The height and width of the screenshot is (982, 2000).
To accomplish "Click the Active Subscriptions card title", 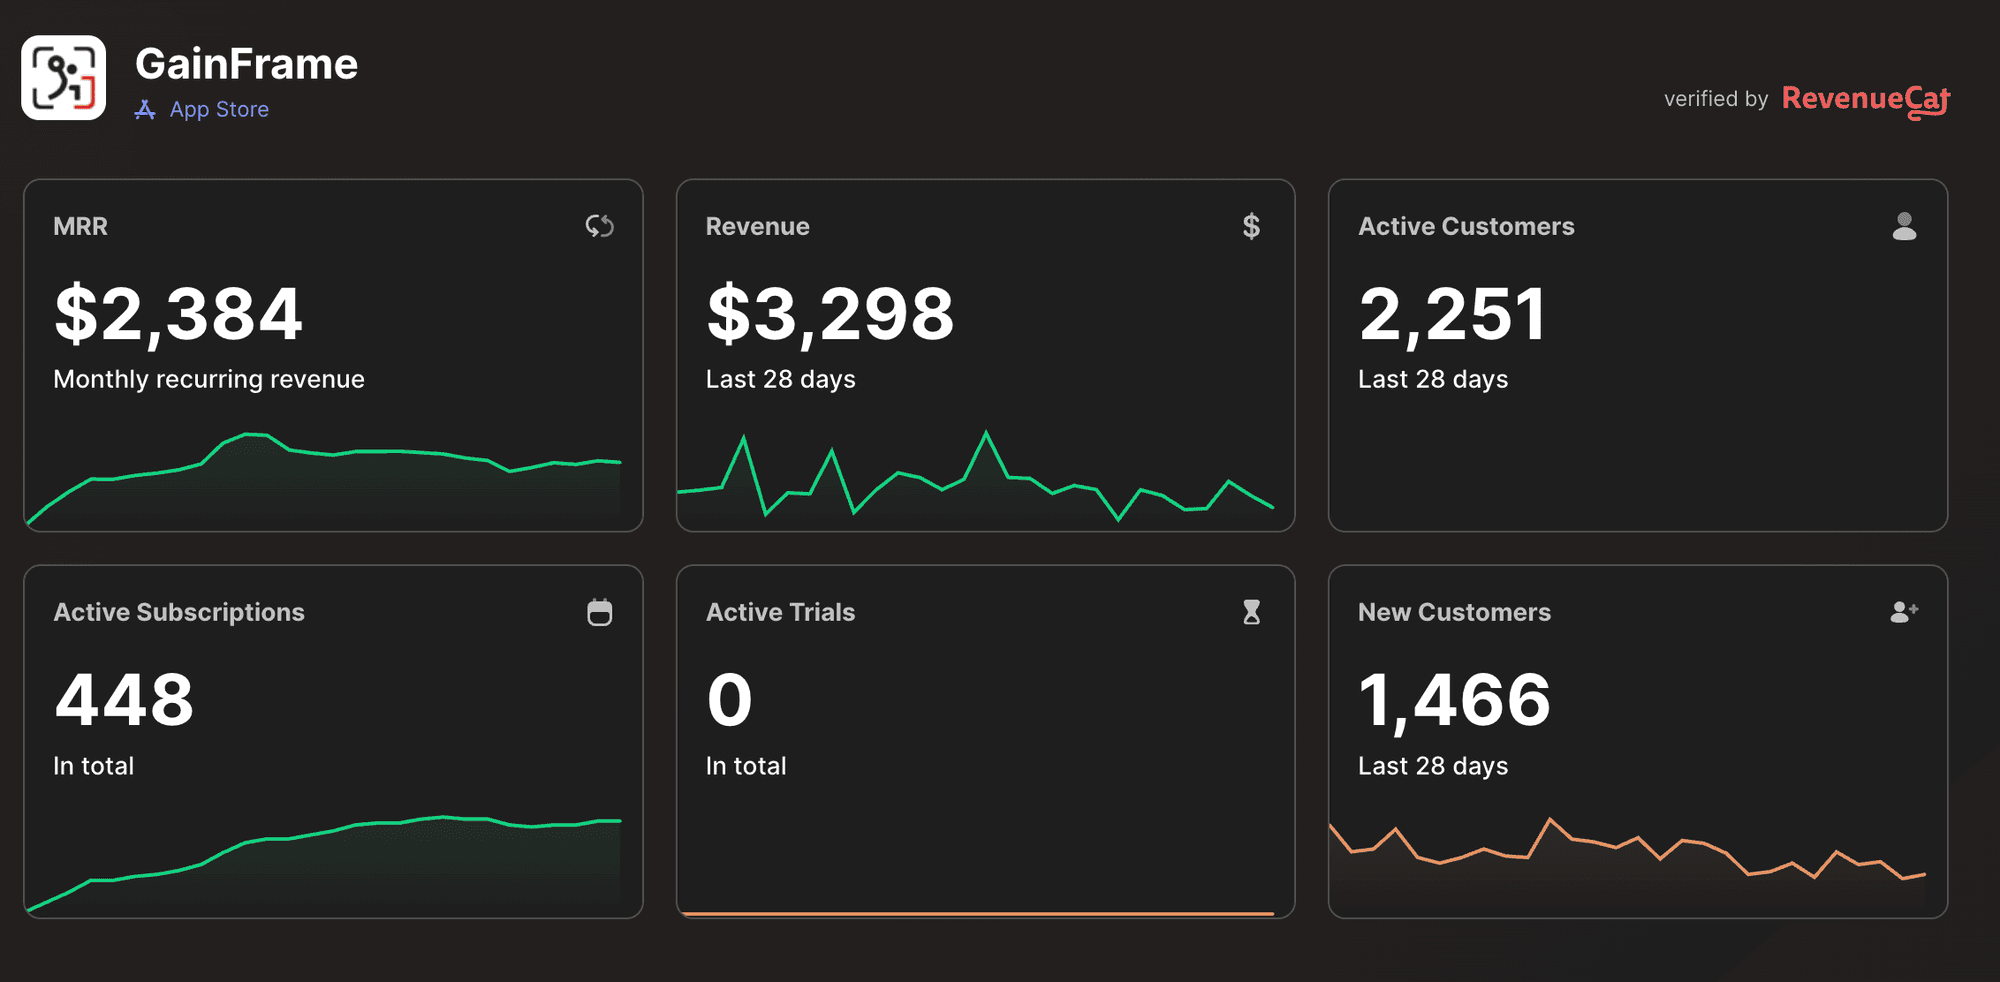I will (179, 612).
